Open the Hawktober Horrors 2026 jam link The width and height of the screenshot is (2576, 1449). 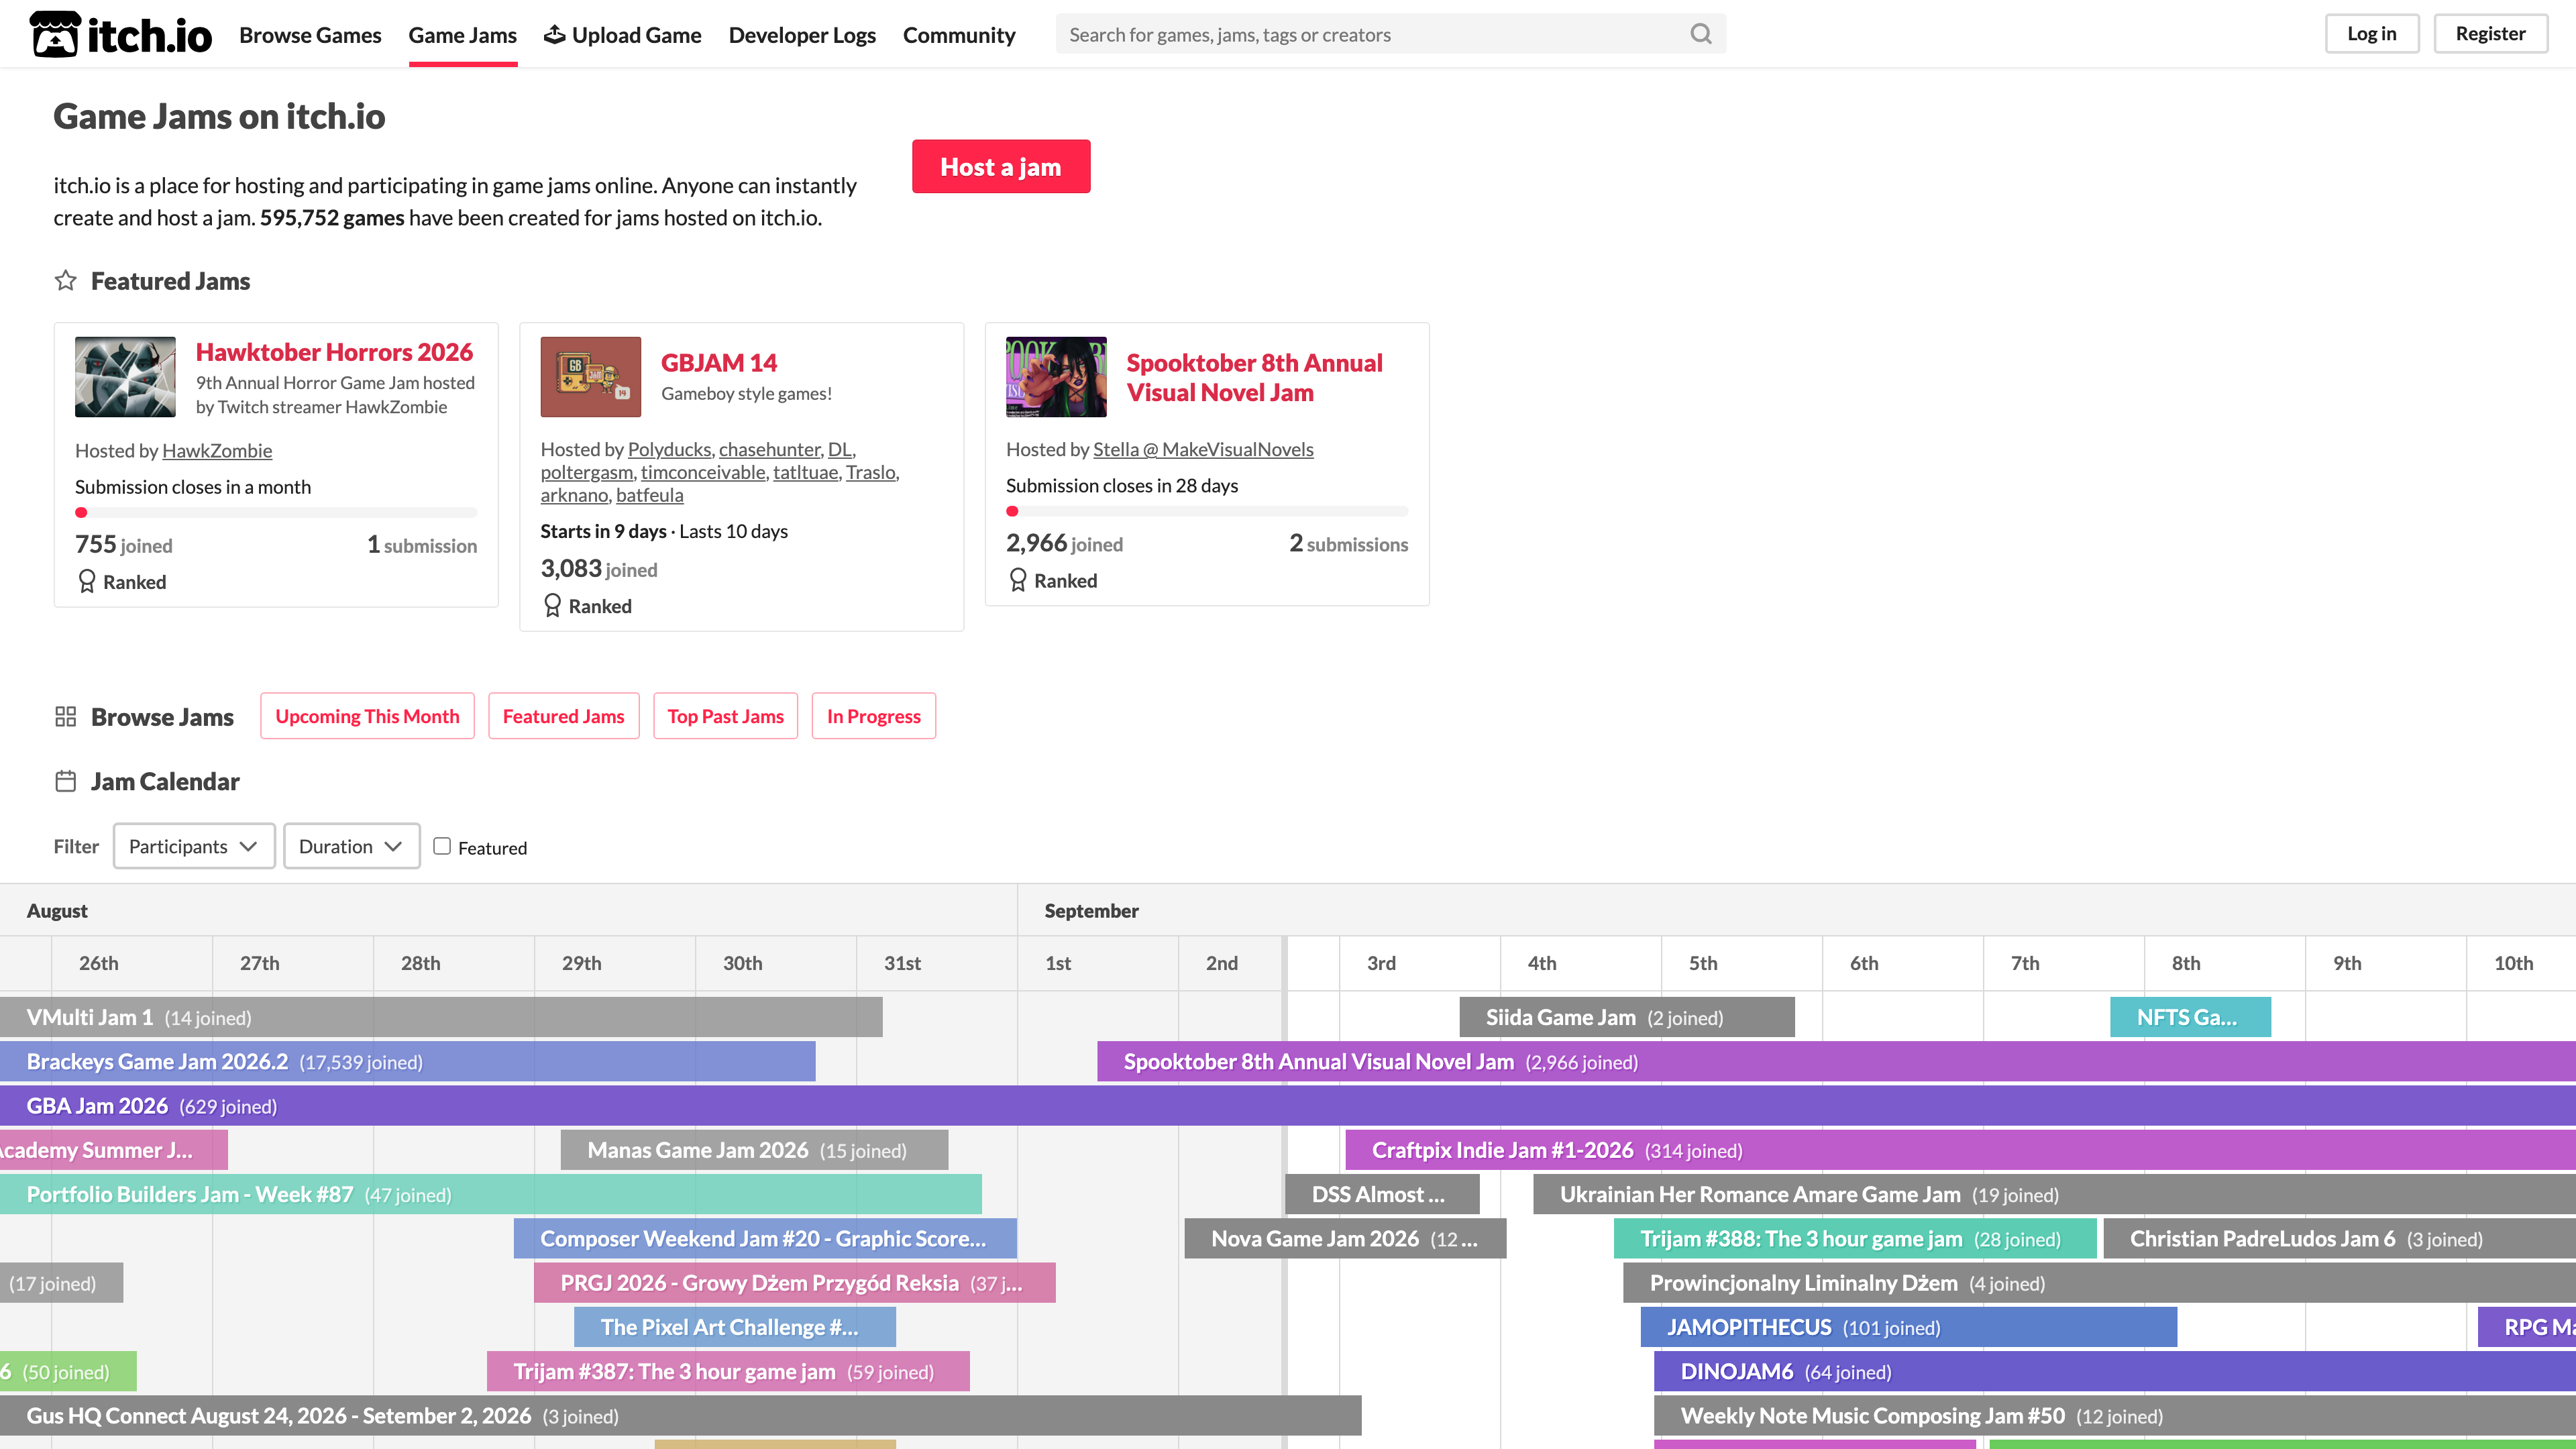coord(334,352)
